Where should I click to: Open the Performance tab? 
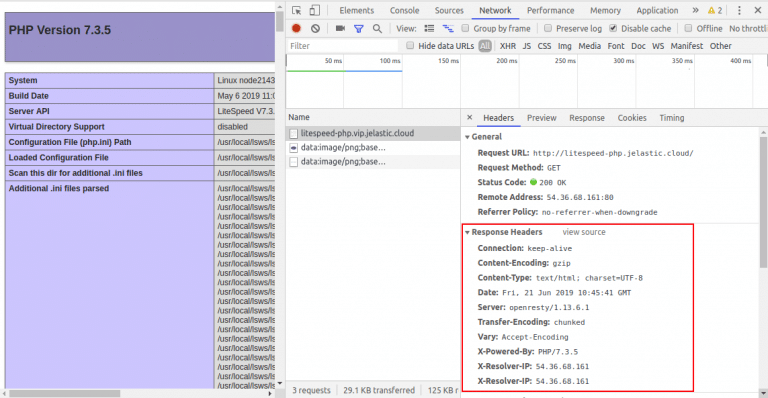click(551, 10)
